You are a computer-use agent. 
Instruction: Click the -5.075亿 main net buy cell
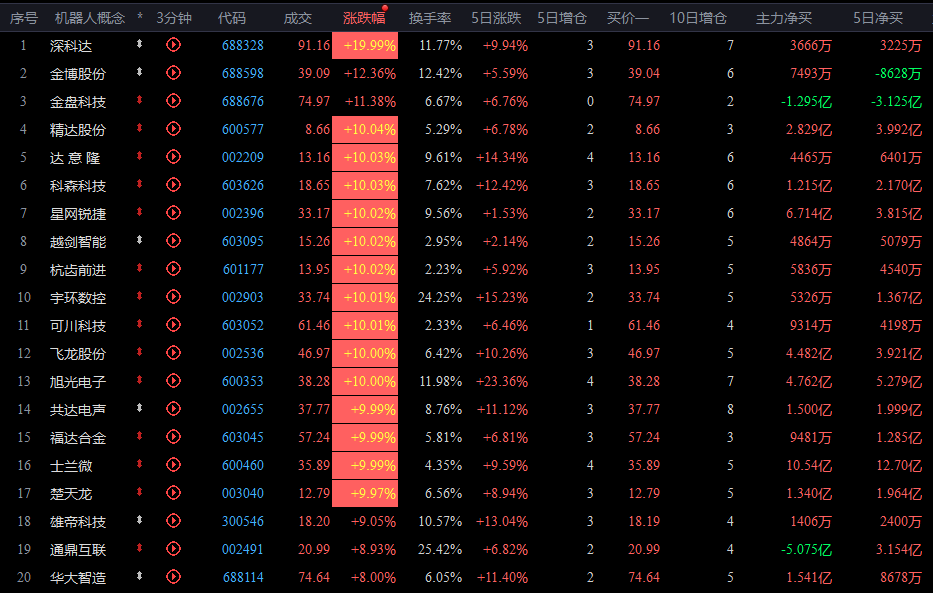806,549
